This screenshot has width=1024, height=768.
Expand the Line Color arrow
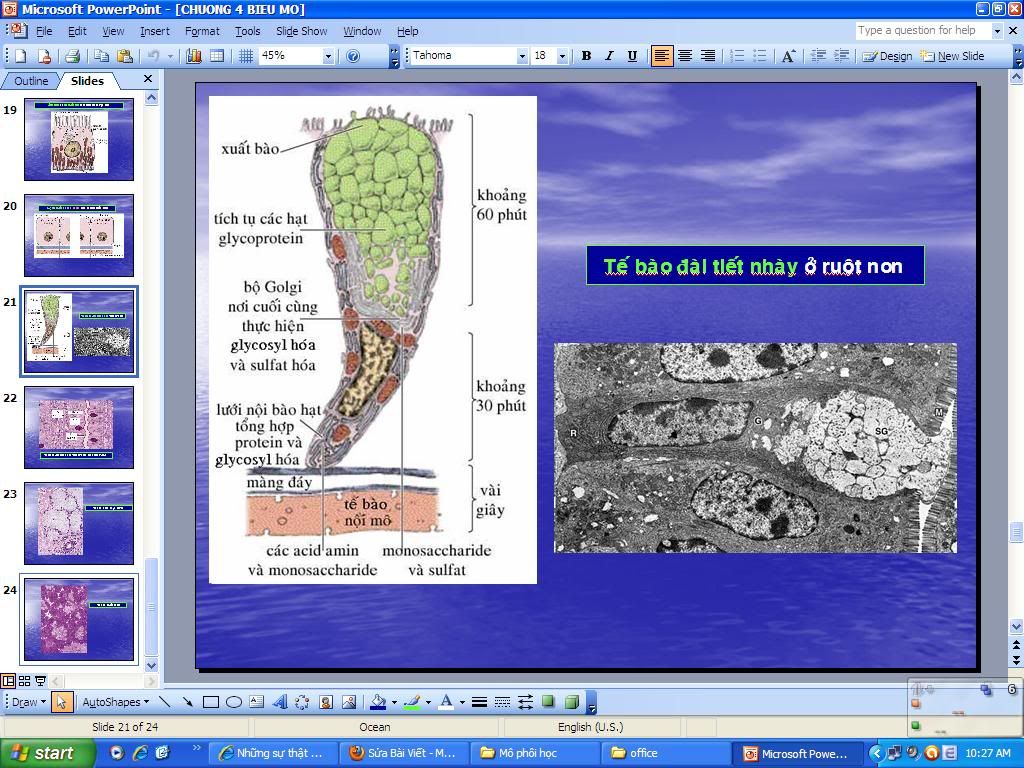428,703
